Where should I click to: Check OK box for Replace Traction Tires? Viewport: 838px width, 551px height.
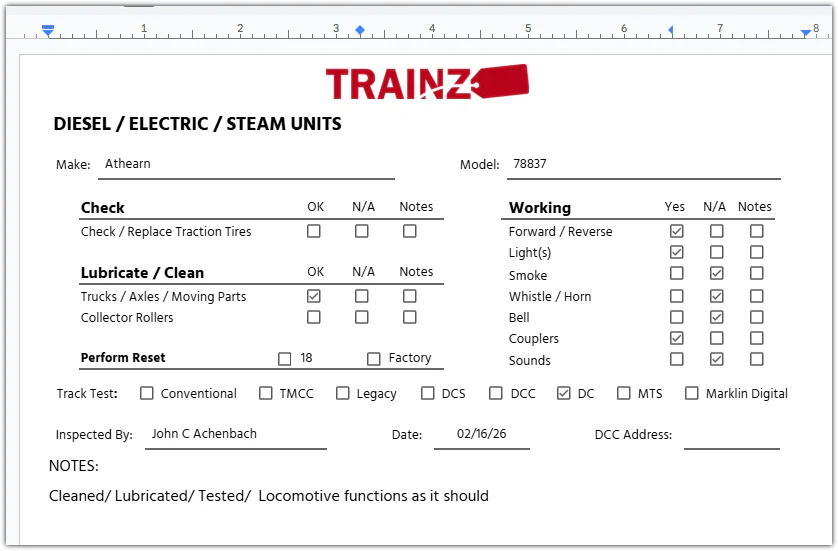coord(314,231)
